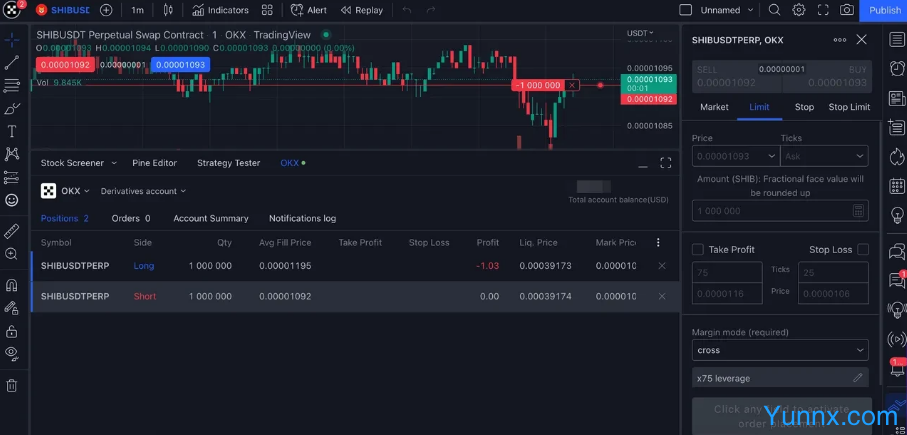
Task: Click the redo arrow
Action: (430, 10)
